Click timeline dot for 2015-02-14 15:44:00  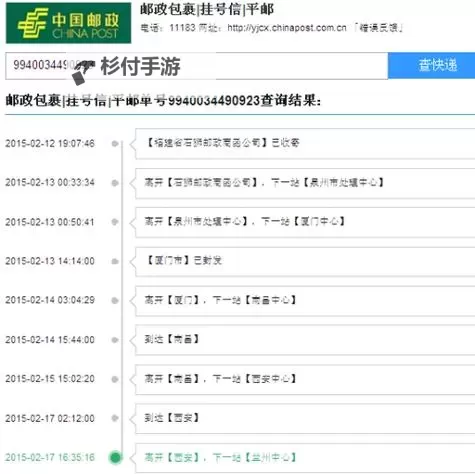click(x=115, y=340)
